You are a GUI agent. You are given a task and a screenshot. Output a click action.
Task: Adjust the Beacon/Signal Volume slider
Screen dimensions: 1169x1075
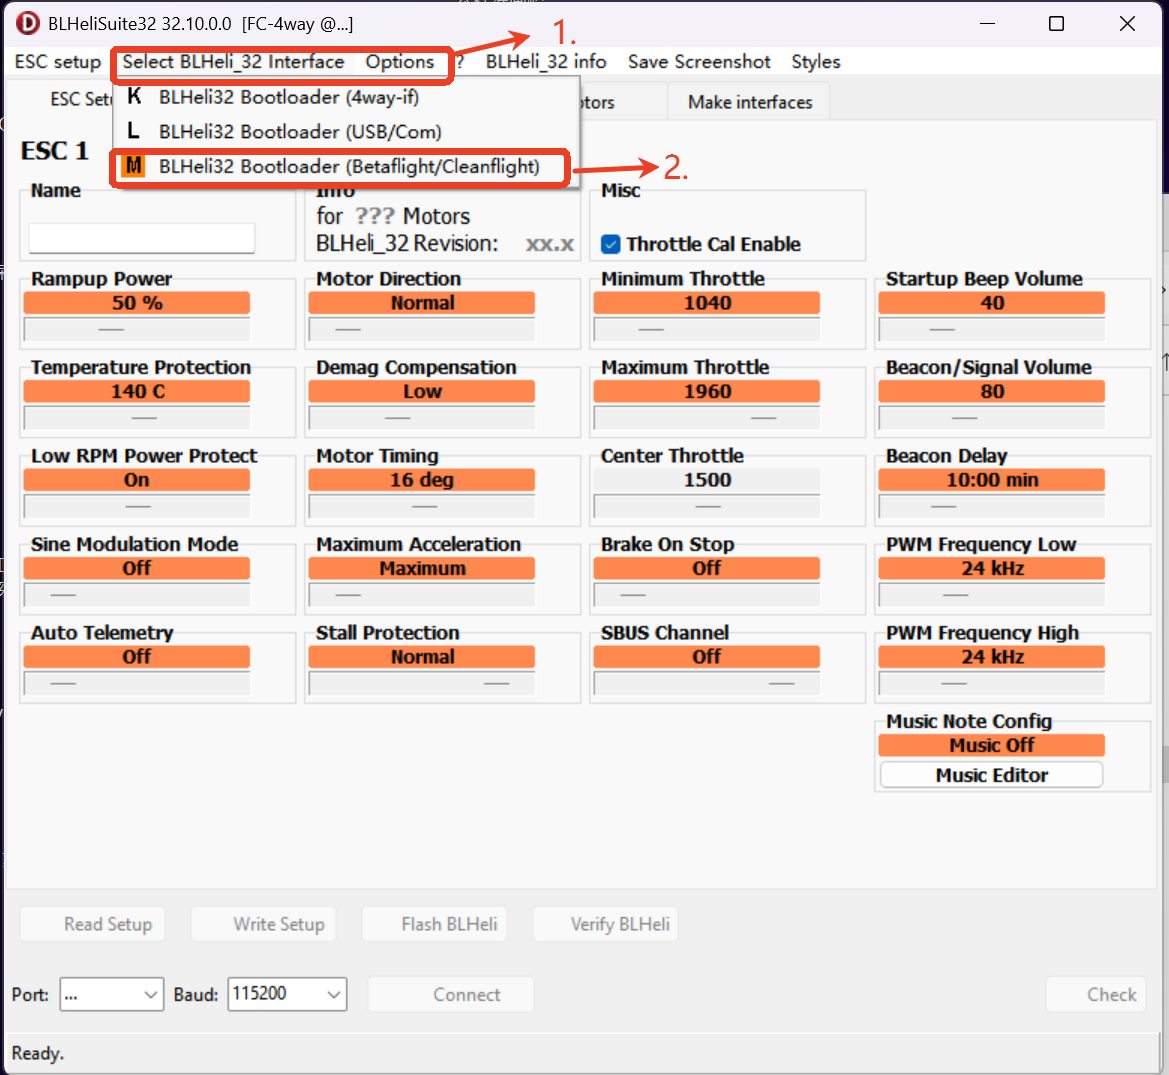992,417
